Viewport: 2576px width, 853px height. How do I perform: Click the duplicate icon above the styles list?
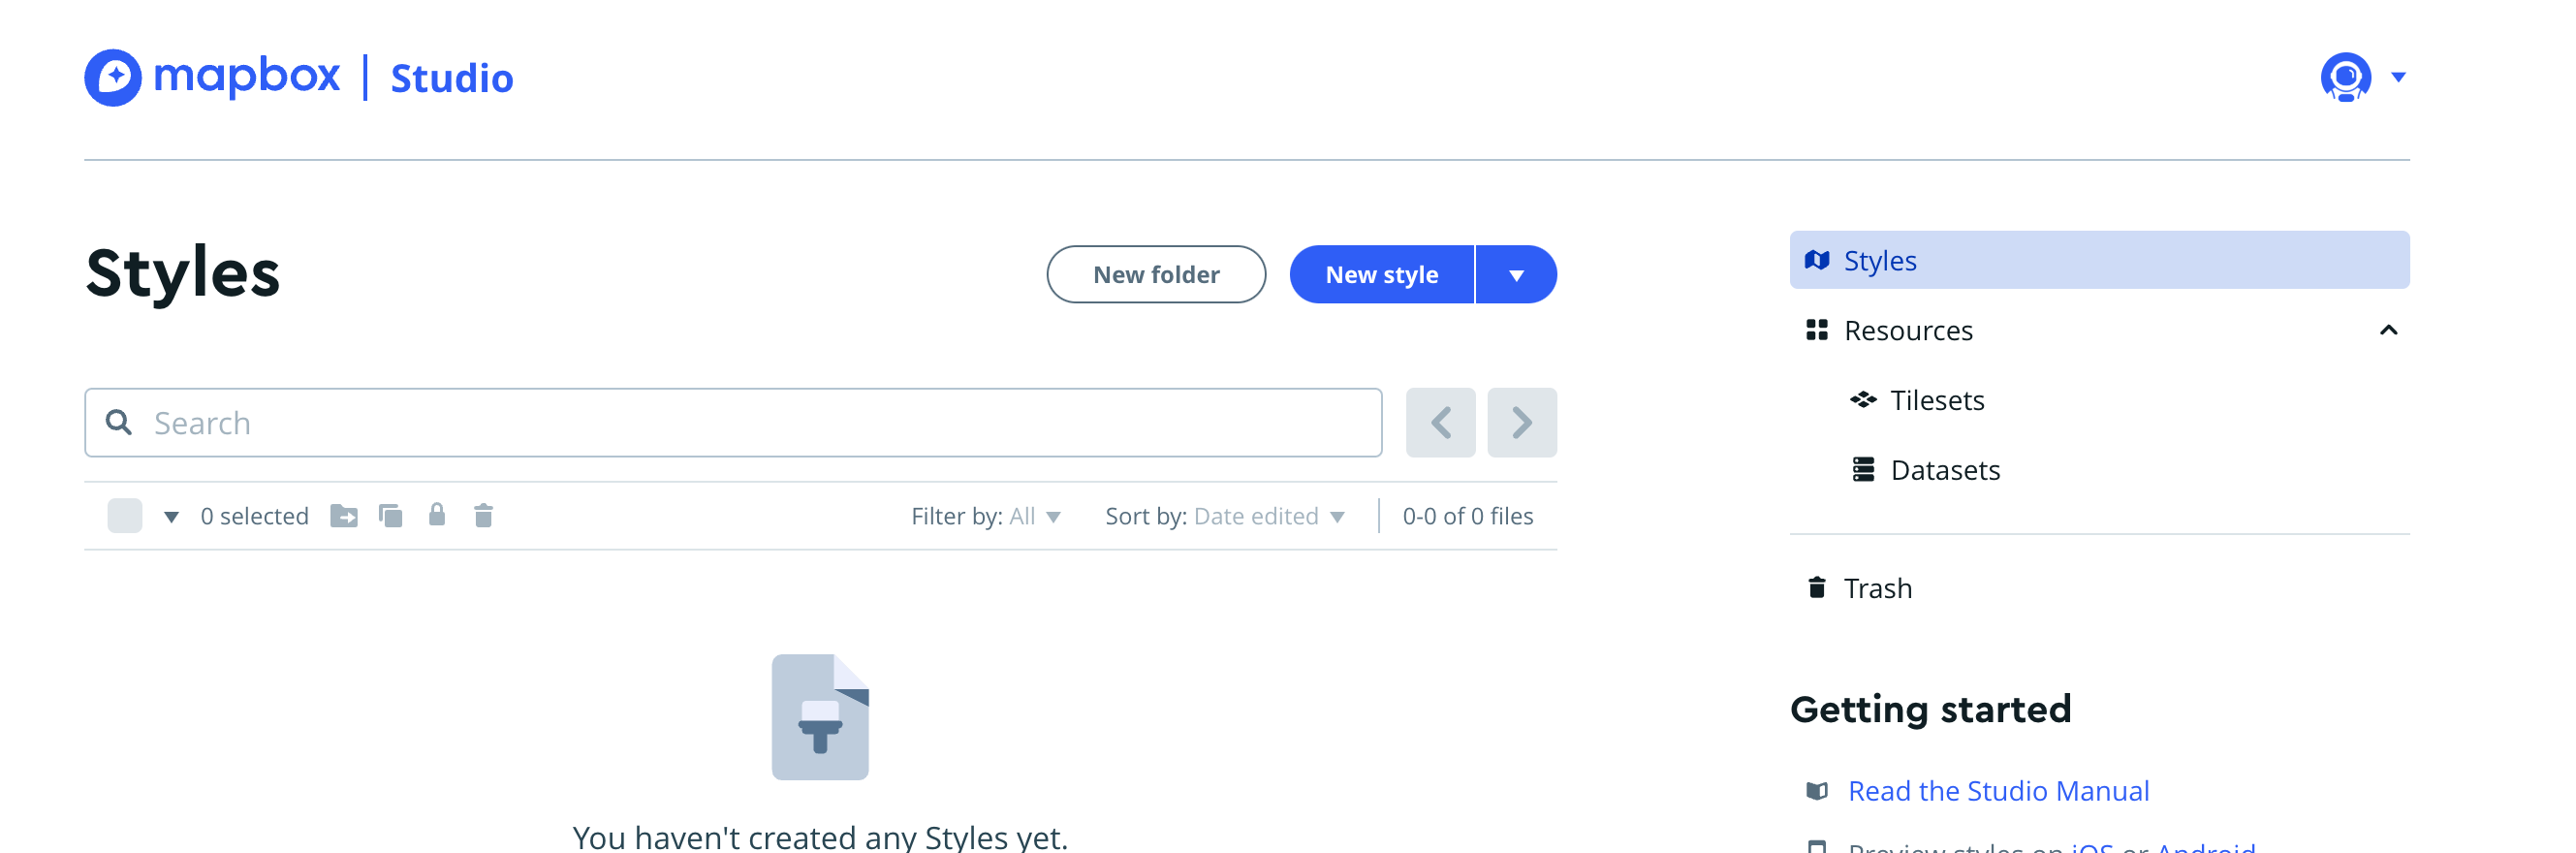pyautogui.click(x=391, y=515)
